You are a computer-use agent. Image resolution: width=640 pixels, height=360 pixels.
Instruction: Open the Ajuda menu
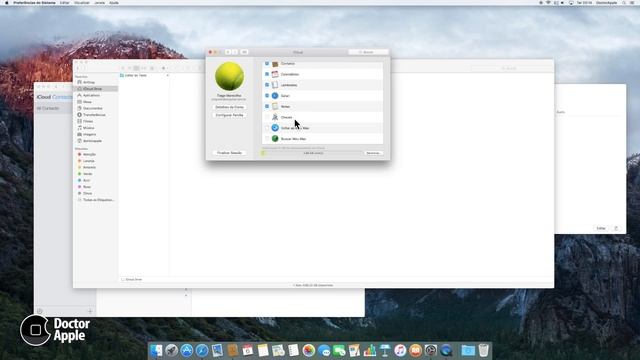114,2
